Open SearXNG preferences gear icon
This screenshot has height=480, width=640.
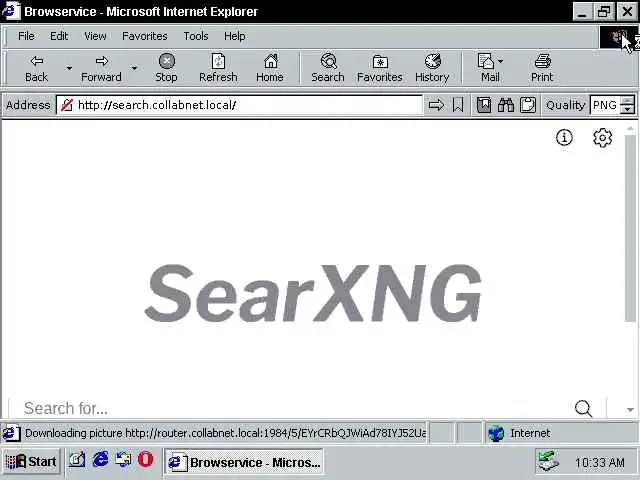click(x=602, y=138)
